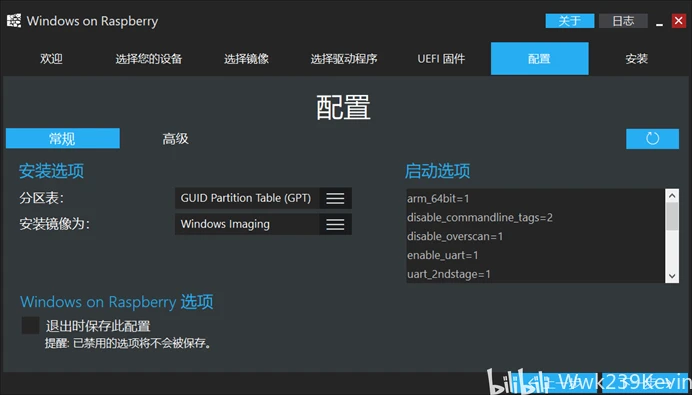Switch to the 高级 sub-tab
This screenshot has width=692, height=395.
tap(176, 139)
